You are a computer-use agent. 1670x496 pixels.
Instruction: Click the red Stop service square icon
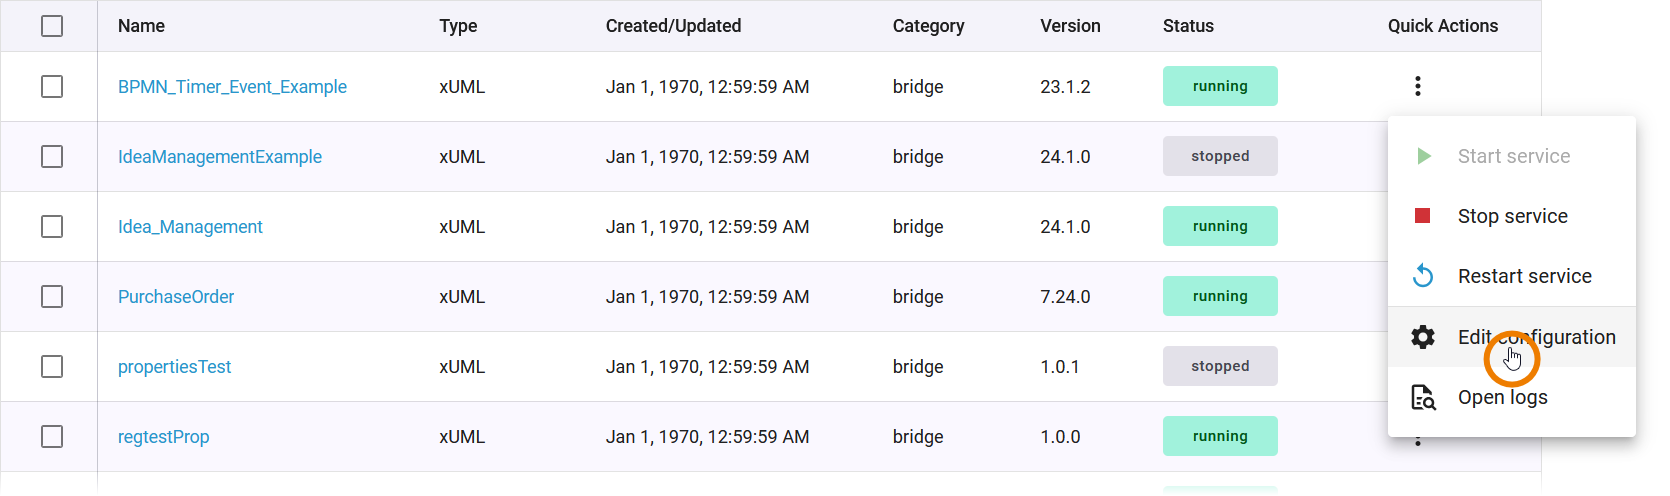coord(1422,216)
